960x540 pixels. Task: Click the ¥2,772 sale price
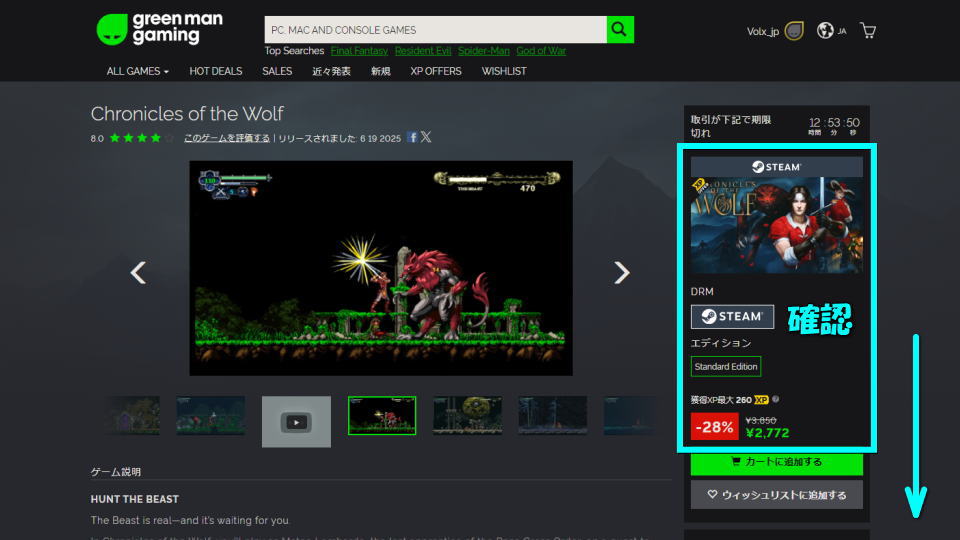tap(767, 433)
